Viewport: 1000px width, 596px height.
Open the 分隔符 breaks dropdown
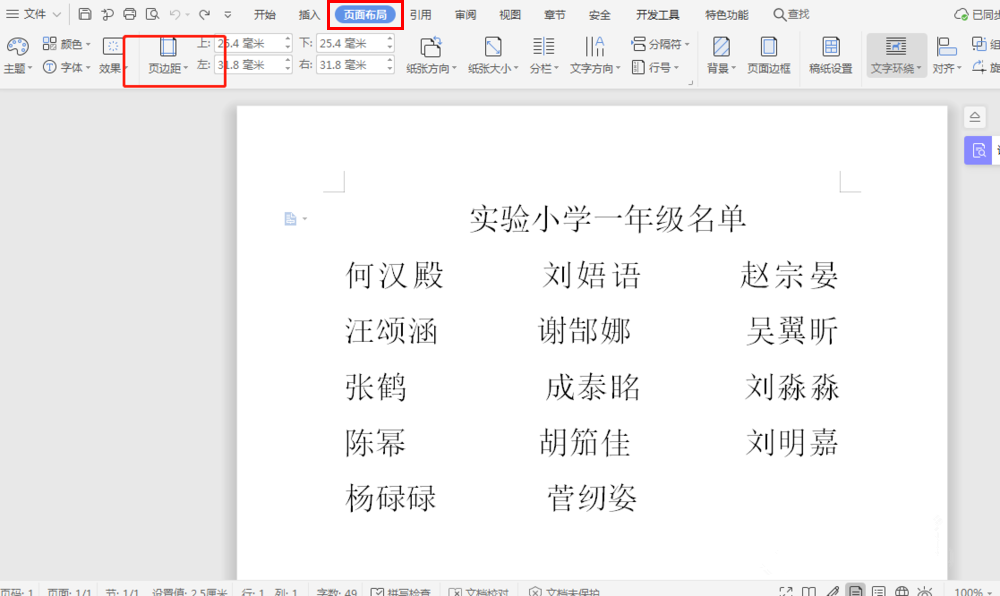(x=660, y=44)
